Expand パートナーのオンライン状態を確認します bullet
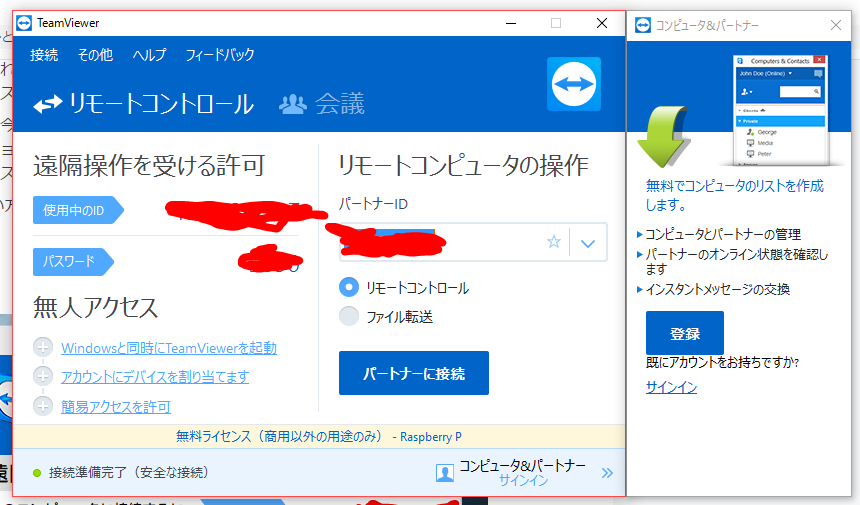Image resolution: width=860 pixels, height=505 pixels. 640,254
